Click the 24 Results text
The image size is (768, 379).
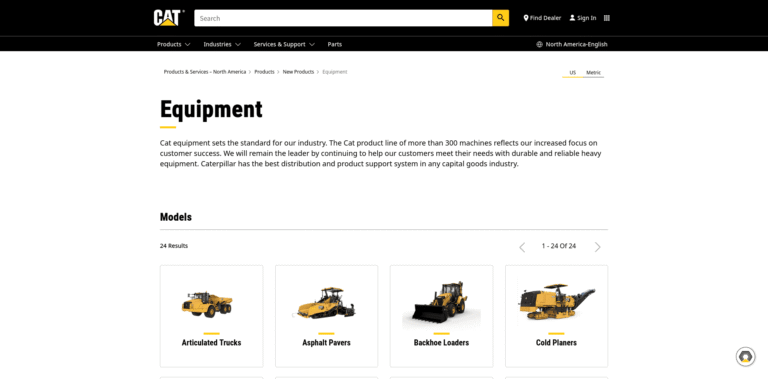(174, 246)
